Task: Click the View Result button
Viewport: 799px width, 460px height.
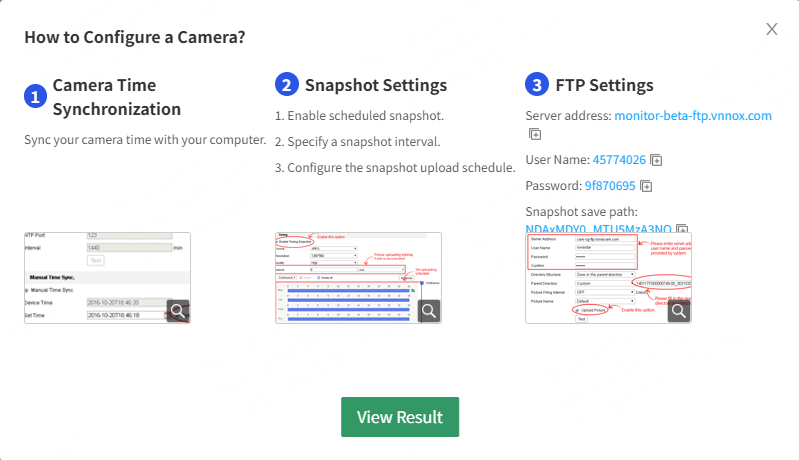Action: 400,417
